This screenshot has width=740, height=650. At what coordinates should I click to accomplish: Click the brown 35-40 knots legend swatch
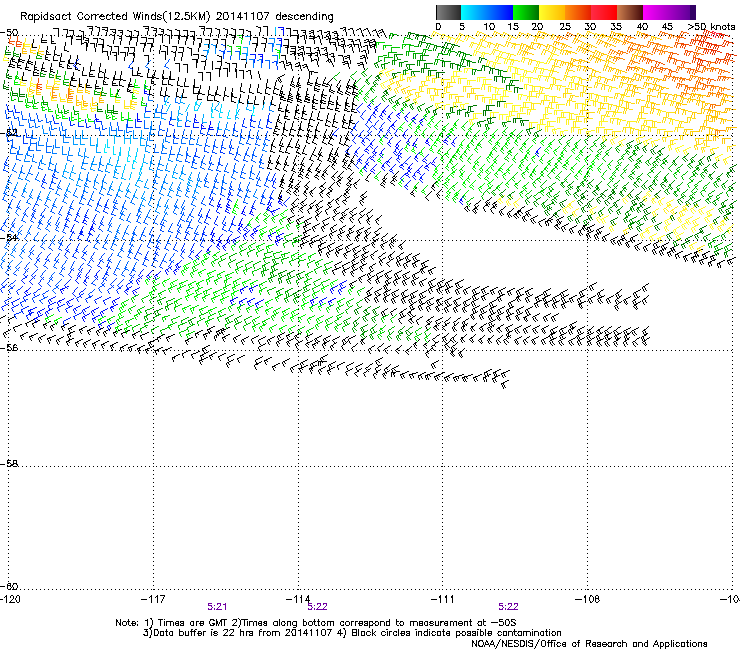(x=630, y=12)
